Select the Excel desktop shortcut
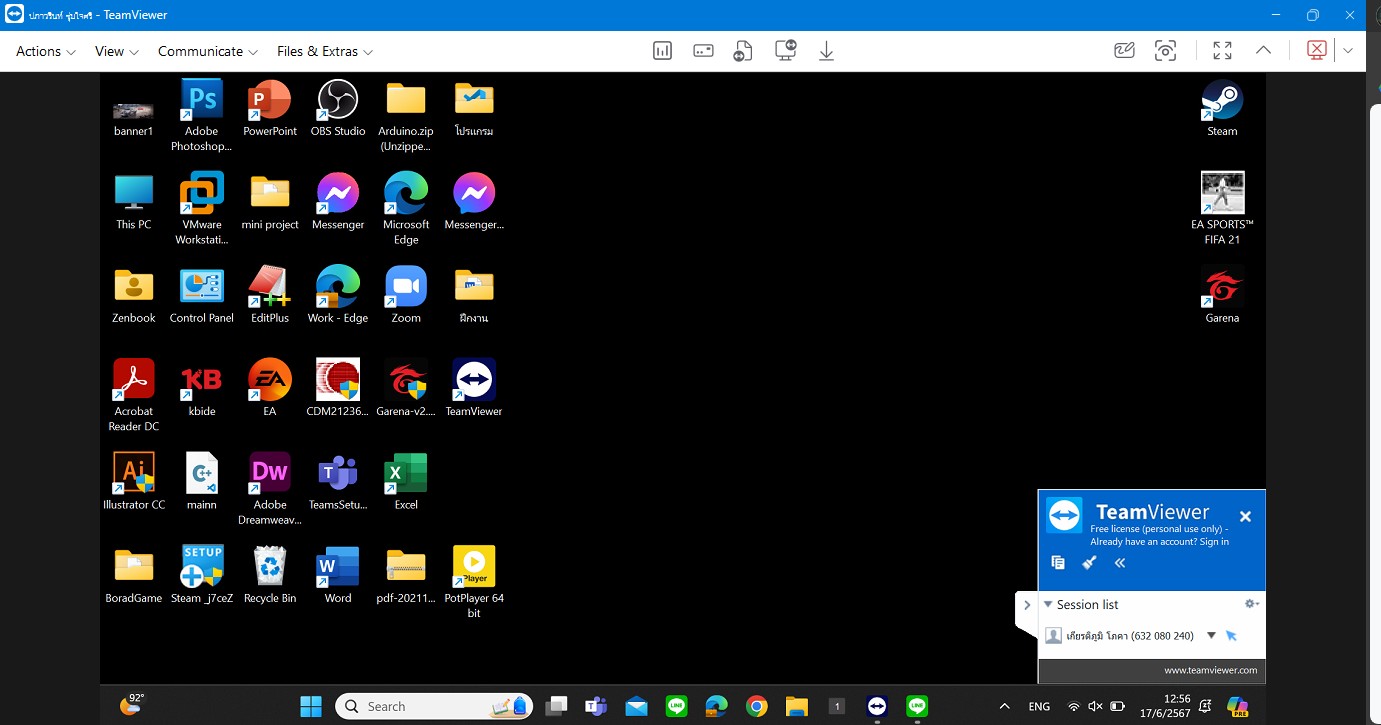 pos(406,481)
